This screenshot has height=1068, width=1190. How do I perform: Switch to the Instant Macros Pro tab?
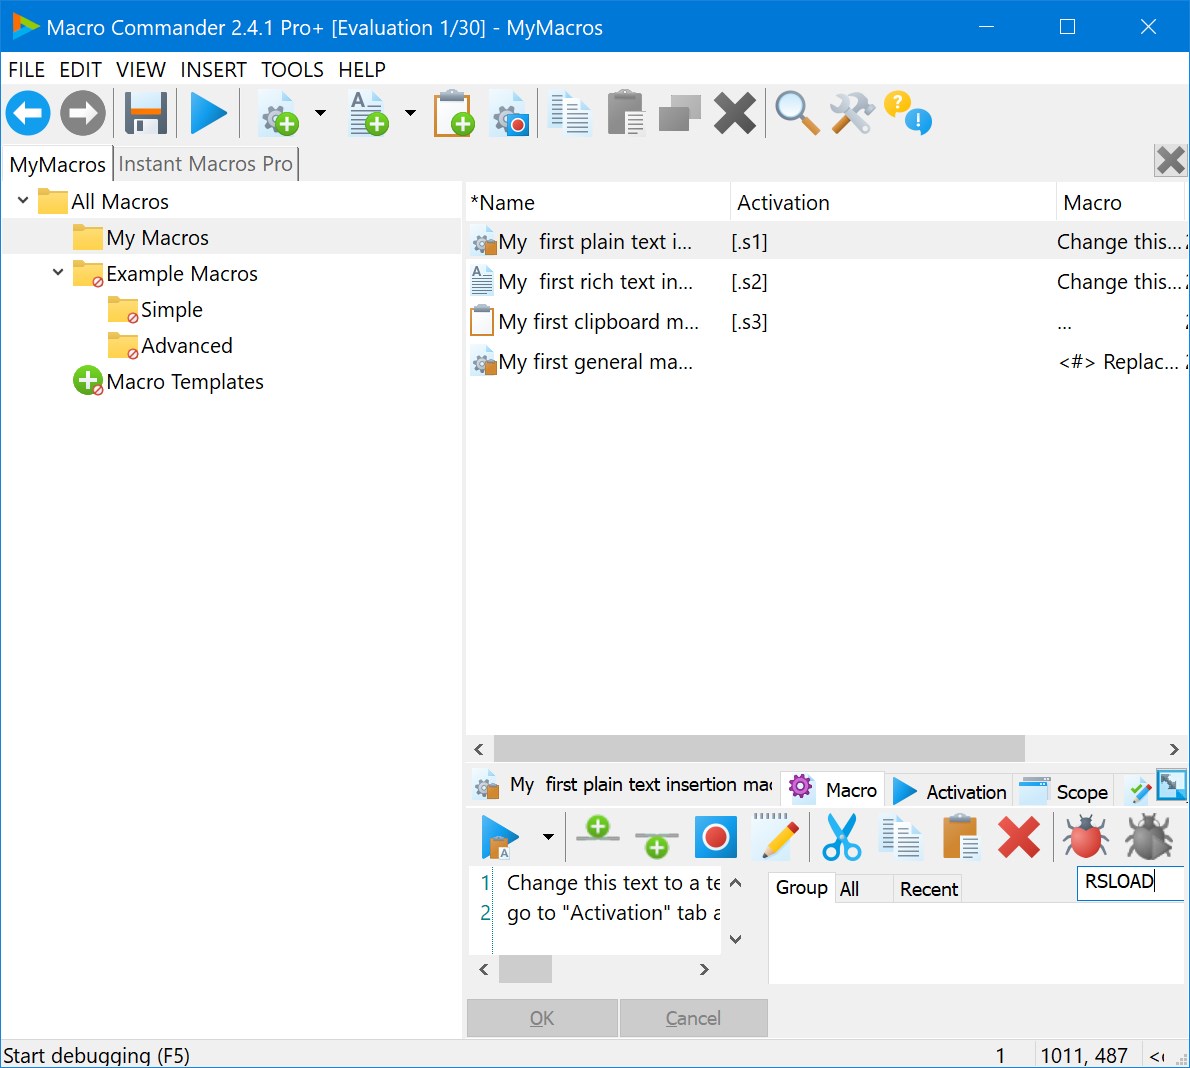[206, 164]
